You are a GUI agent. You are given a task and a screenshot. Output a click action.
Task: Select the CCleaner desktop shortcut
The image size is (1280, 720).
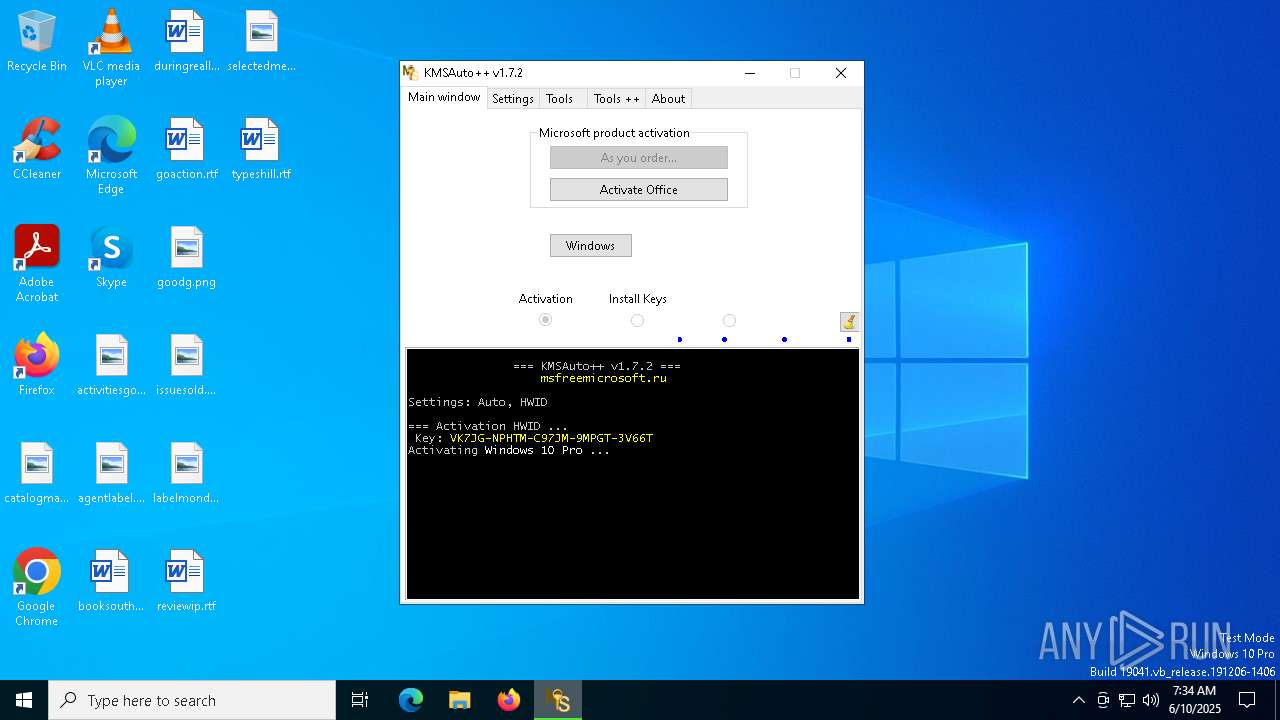(x=37, y=150)
